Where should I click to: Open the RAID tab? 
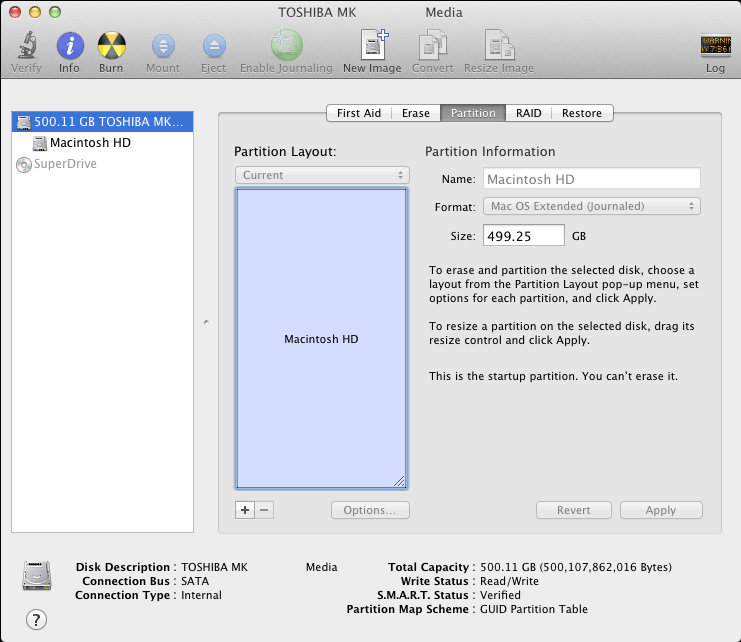pyautogui.click(x=528, y=113)
